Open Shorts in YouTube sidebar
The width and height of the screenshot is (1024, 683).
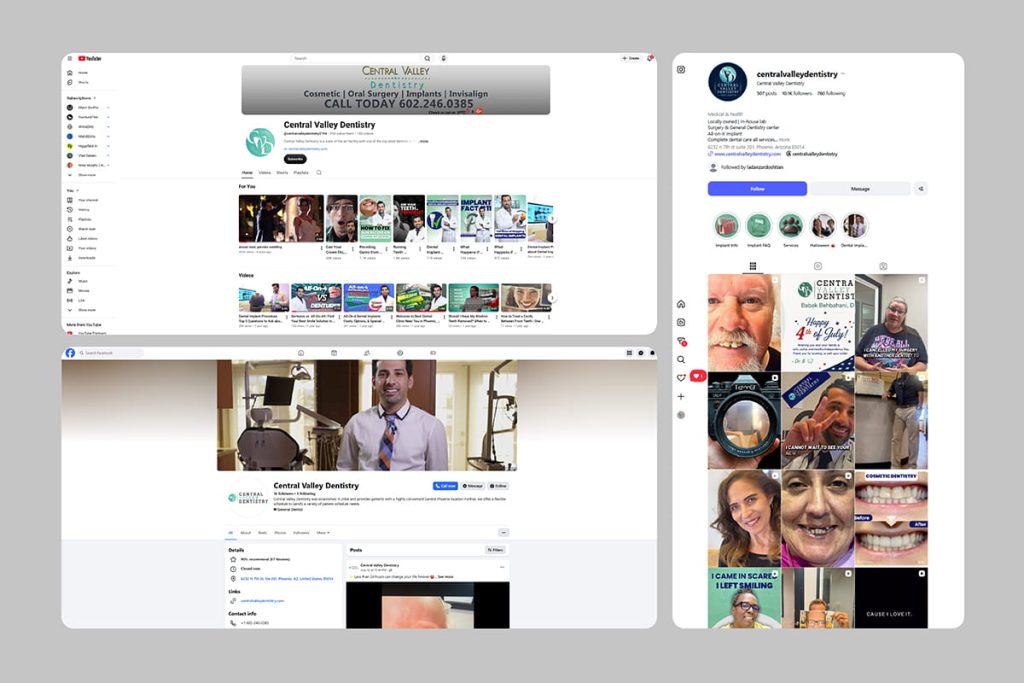(78, 82)
